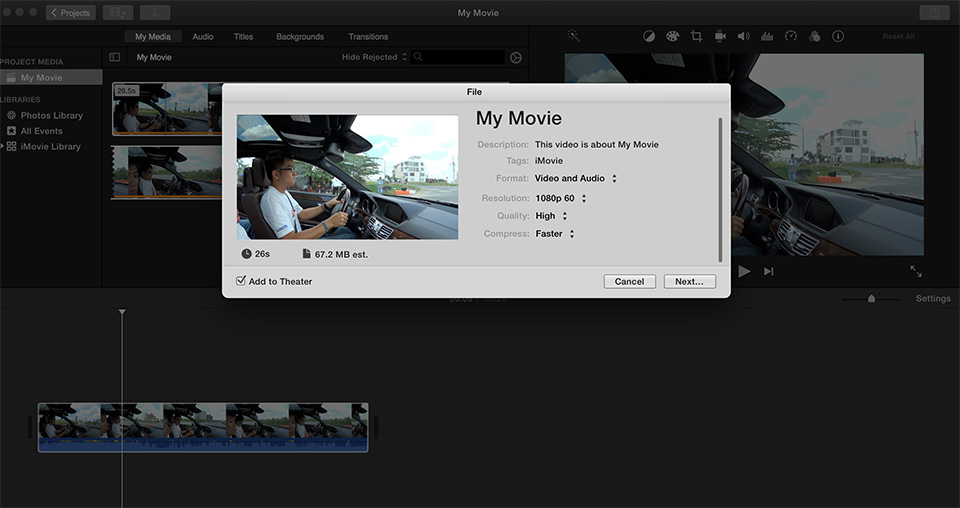Open the Resolution dropdown 1080p 60
Screen dimensions: 960x508
[x=561, y=198]
